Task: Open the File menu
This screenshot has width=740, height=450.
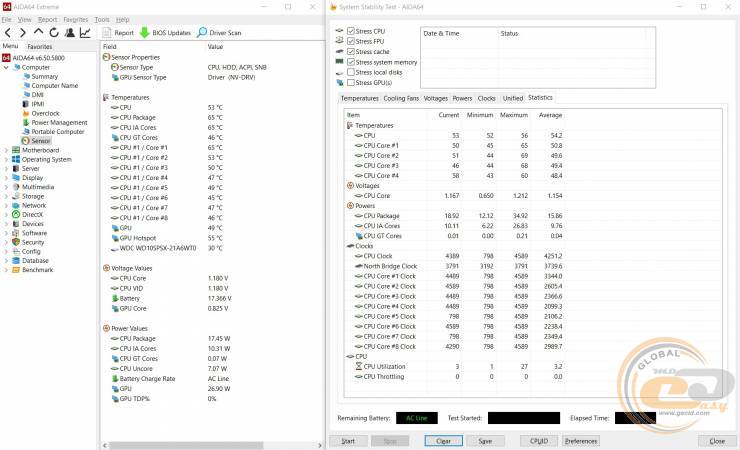Action: (x=7, y=19)
